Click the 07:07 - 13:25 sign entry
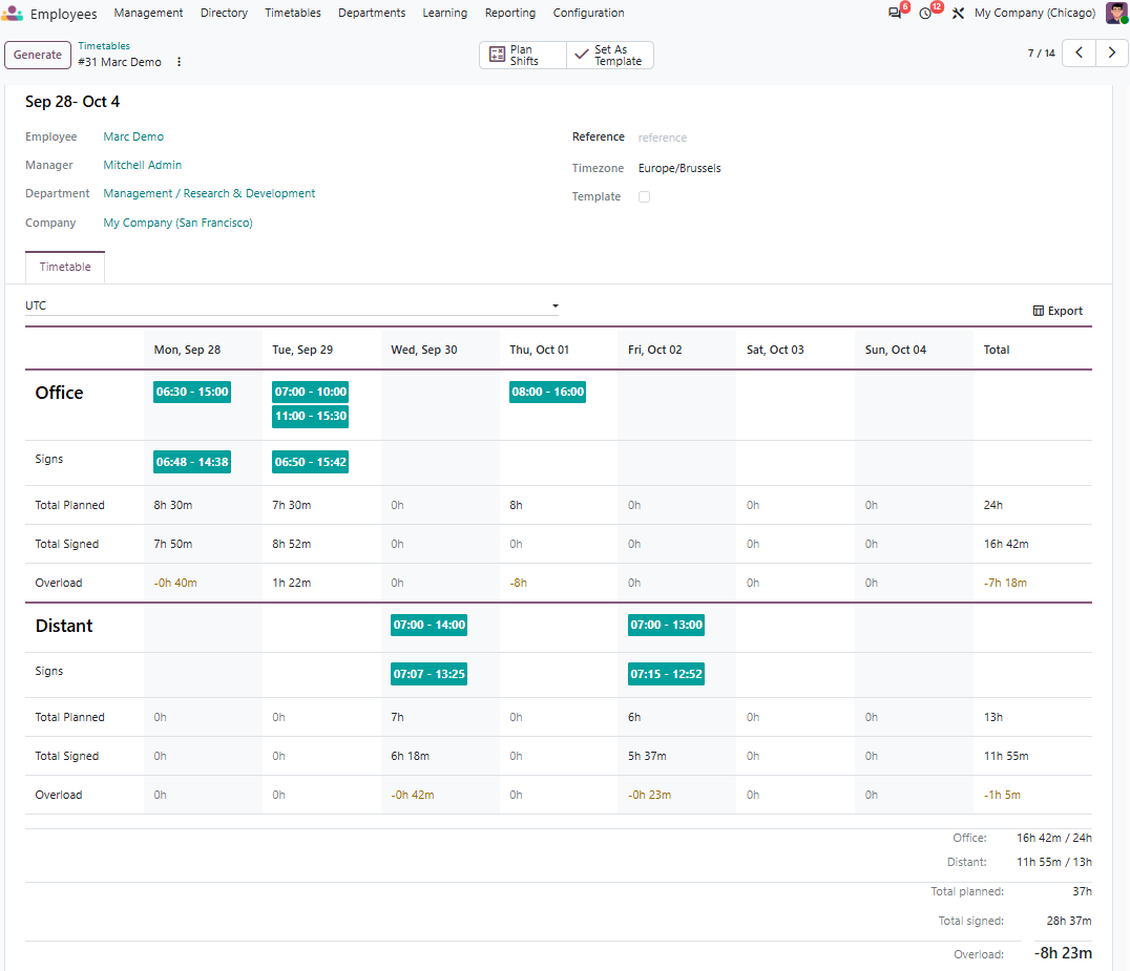This screenshot has width=1130, height=971. click(430, 674)
